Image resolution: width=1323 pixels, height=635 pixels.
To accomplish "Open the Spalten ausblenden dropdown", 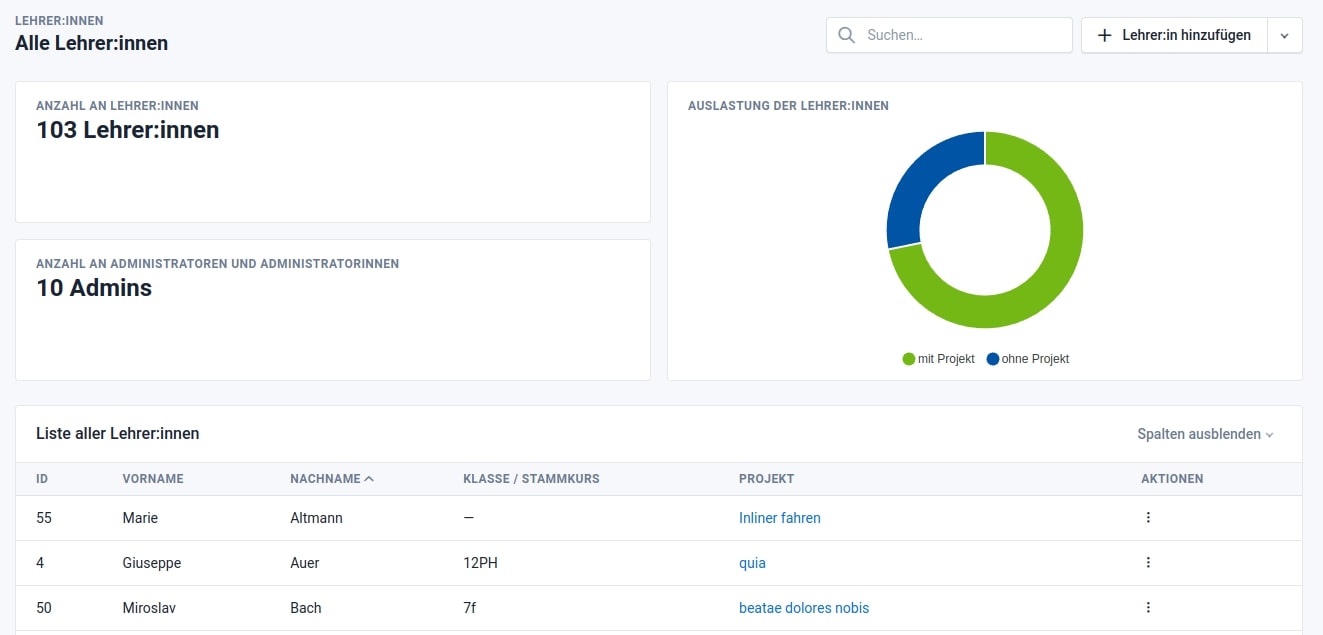I will coord(1205,434).
